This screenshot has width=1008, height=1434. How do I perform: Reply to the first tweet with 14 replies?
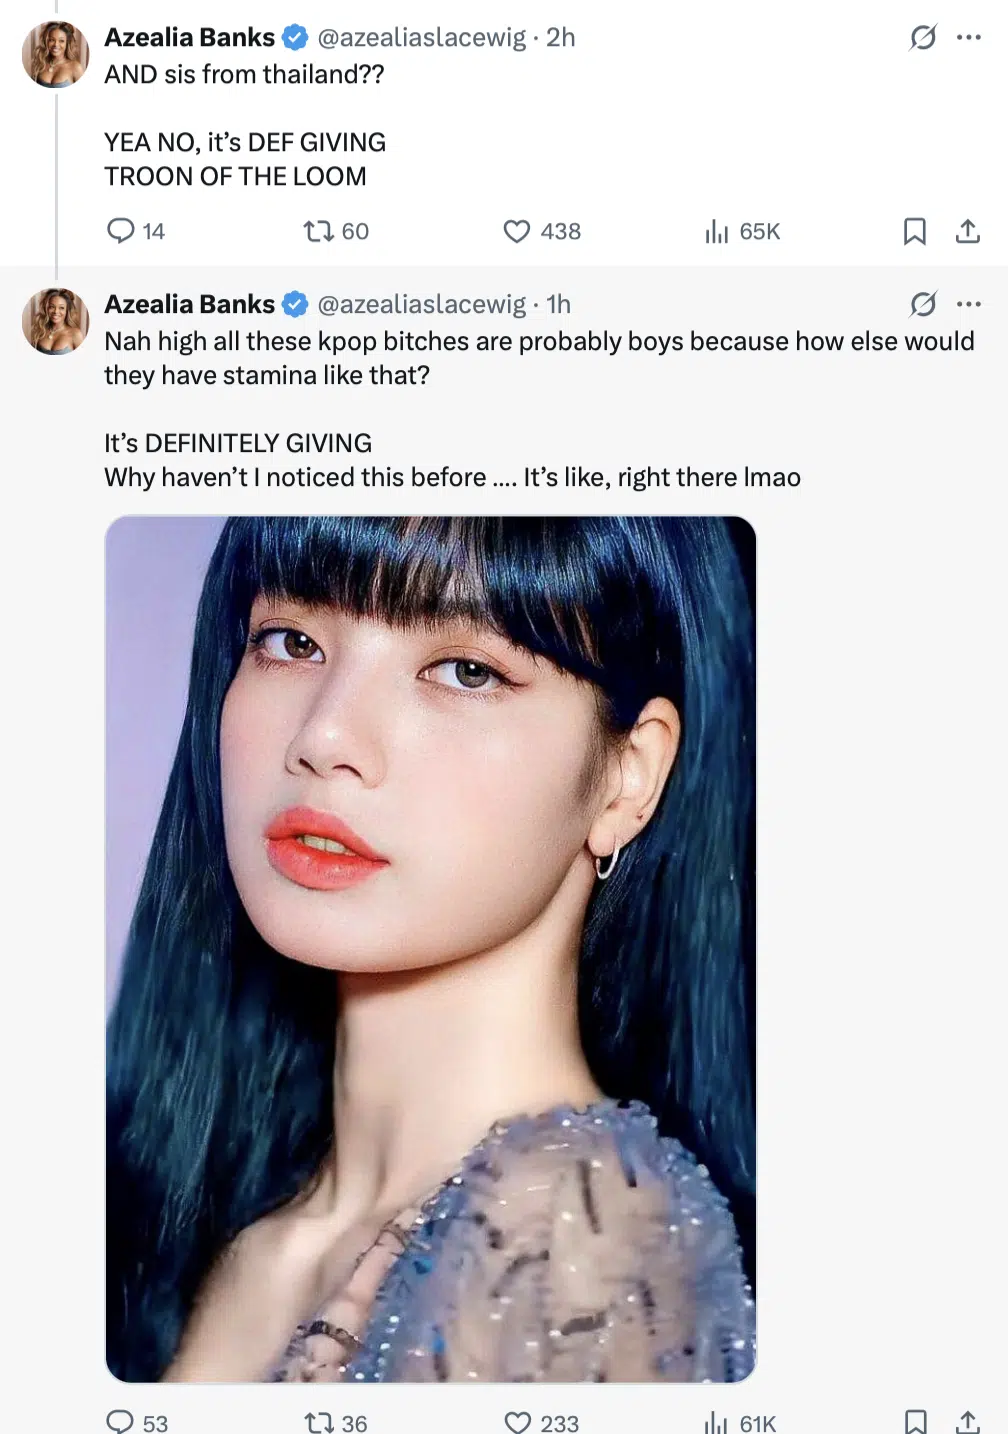(121, 231)
